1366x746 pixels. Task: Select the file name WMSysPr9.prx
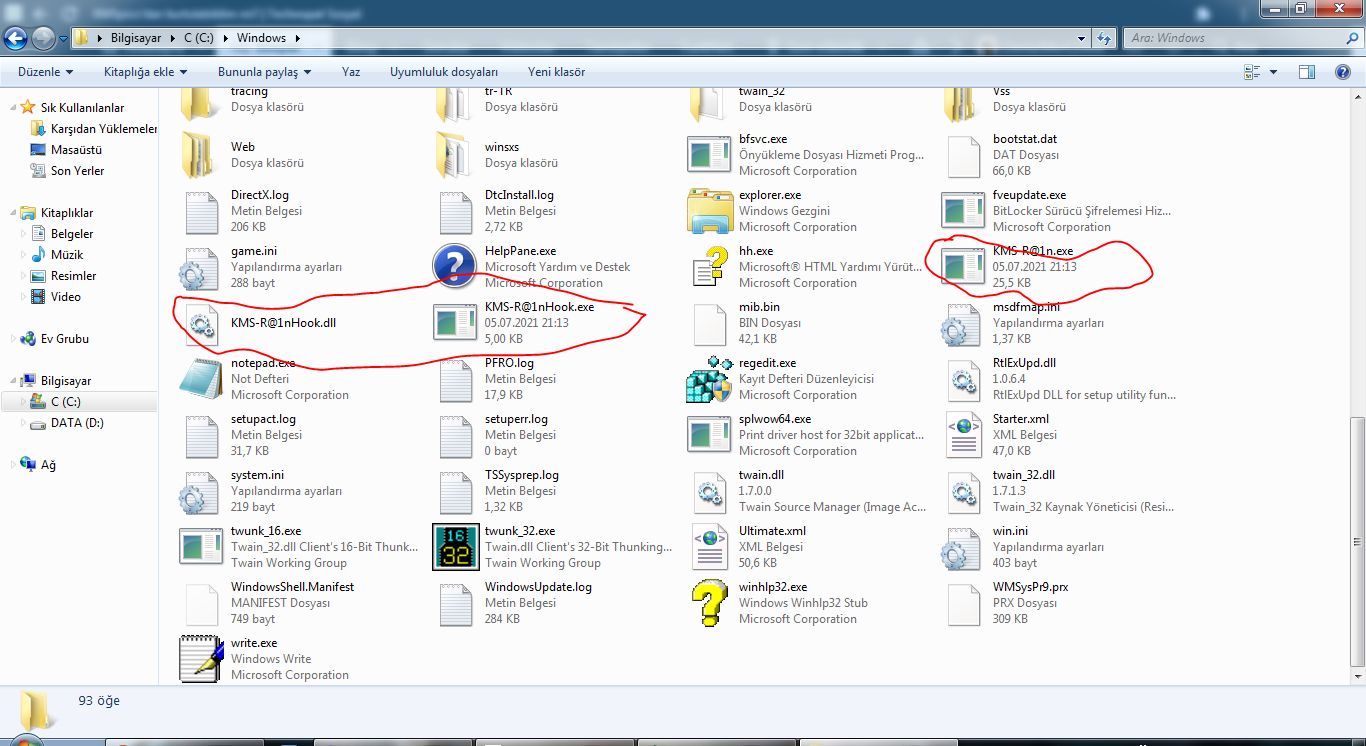pos(1030,587)
